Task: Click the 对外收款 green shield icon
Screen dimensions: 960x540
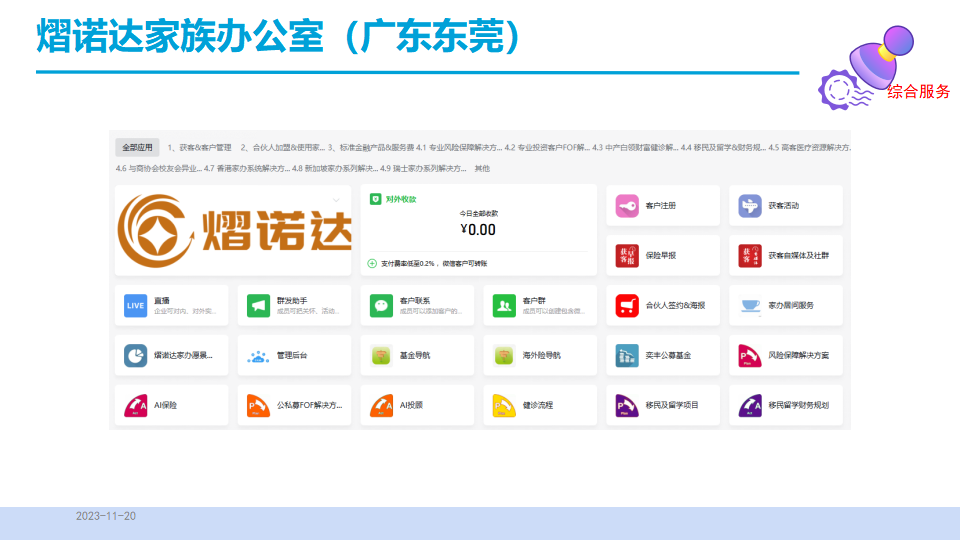Action: 375,199
